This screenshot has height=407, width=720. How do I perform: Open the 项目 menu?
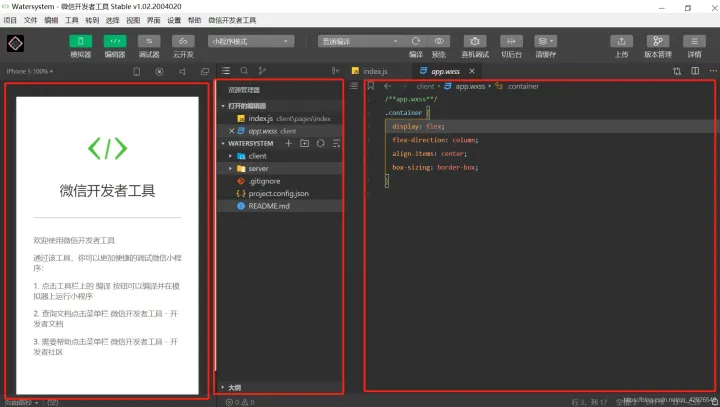[x=10, y=20]
